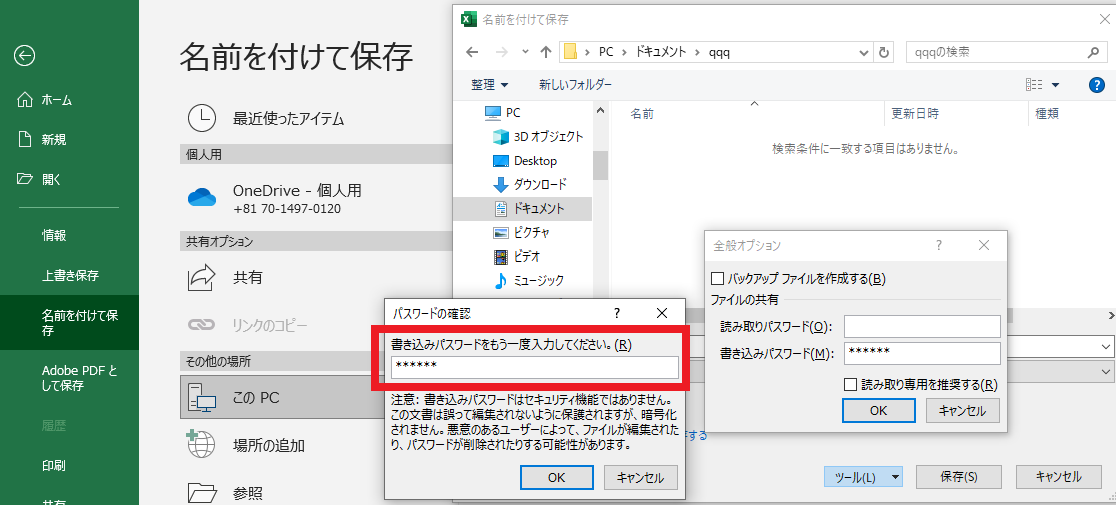Viewport: 1116px width, 505px height.
Task: Expand the file type dropdown arrow
Action: [1106, 371]
